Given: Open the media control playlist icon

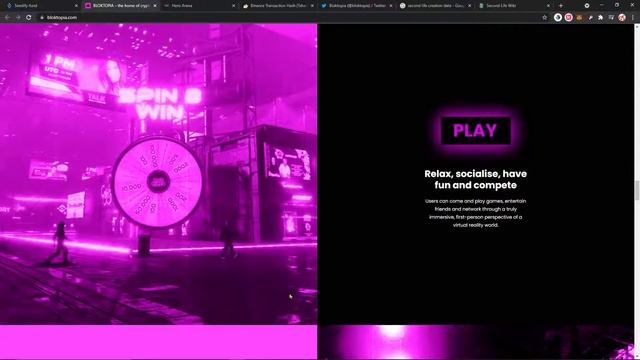Looking at the screenshot, I should (x=611, y=18).
